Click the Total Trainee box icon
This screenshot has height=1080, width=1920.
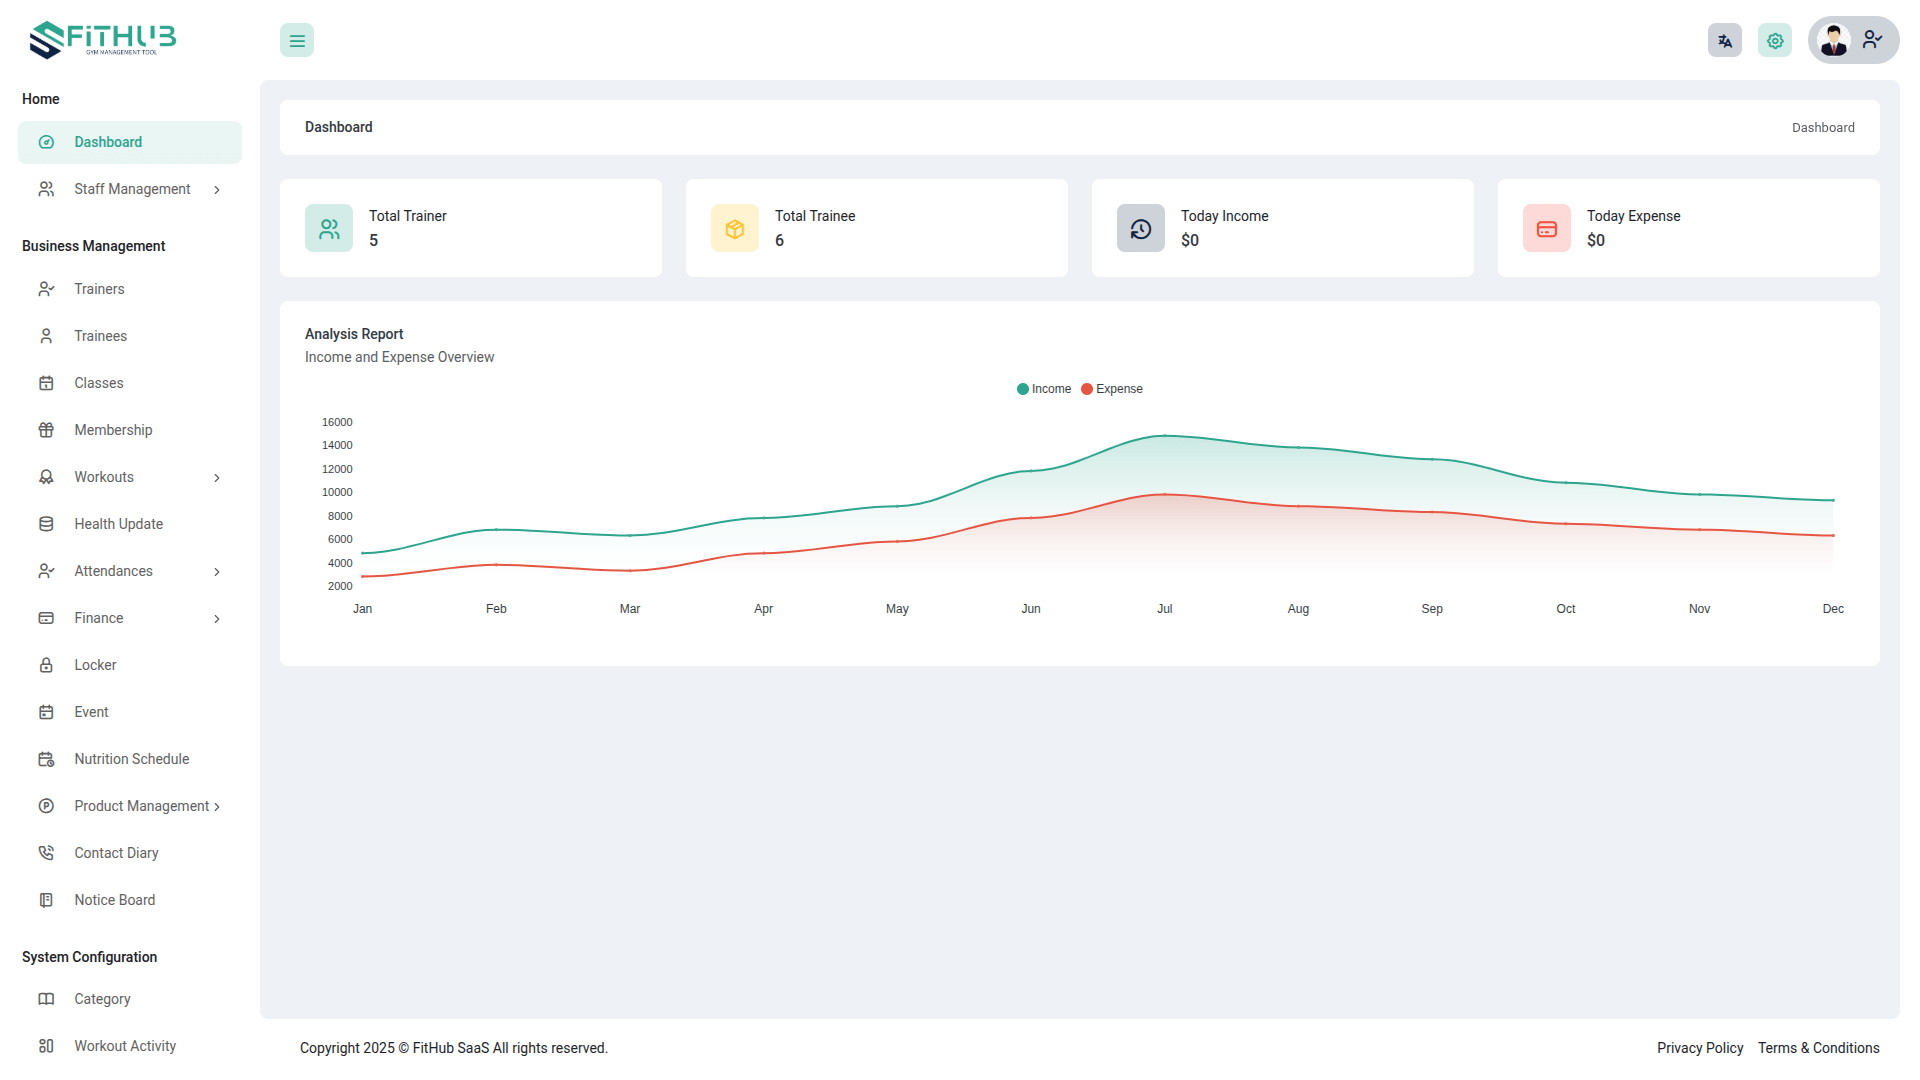coord(735,229)
